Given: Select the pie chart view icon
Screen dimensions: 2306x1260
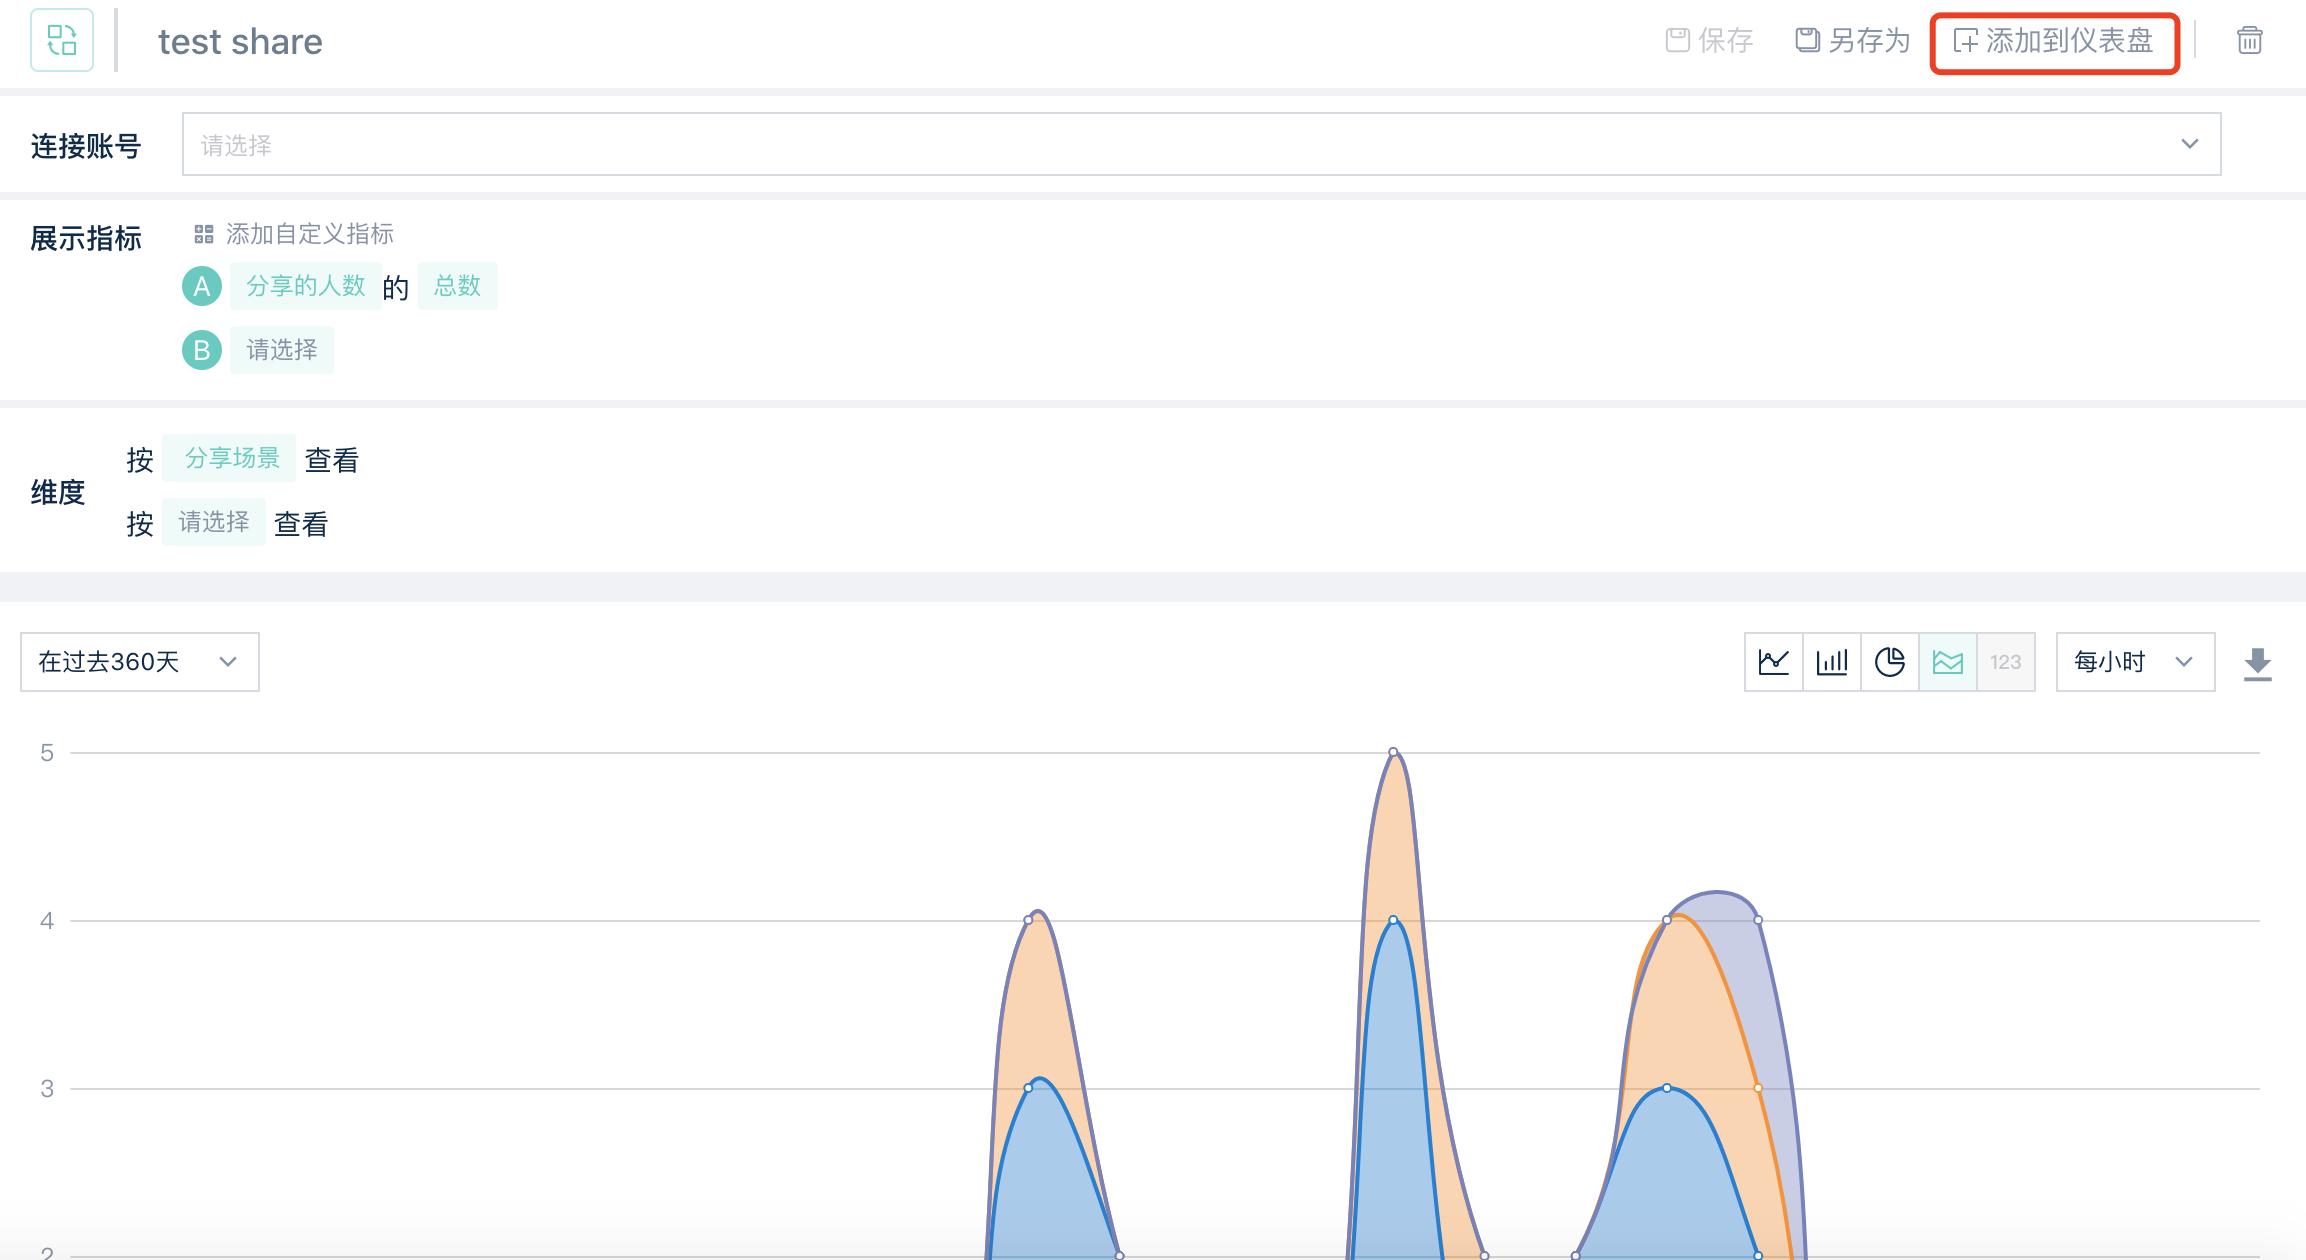Looking at the screenshot, I should point(1890,662).
